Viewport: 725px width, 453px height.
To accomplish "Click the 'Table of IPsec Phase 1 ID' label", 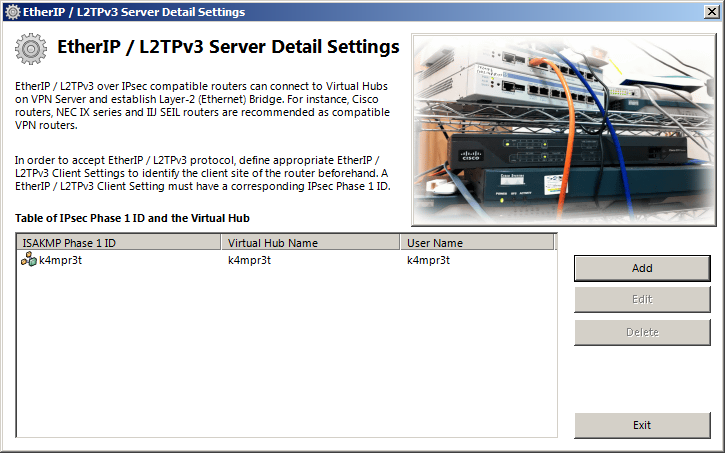I will pyautogui.click(x=132, y=218).
